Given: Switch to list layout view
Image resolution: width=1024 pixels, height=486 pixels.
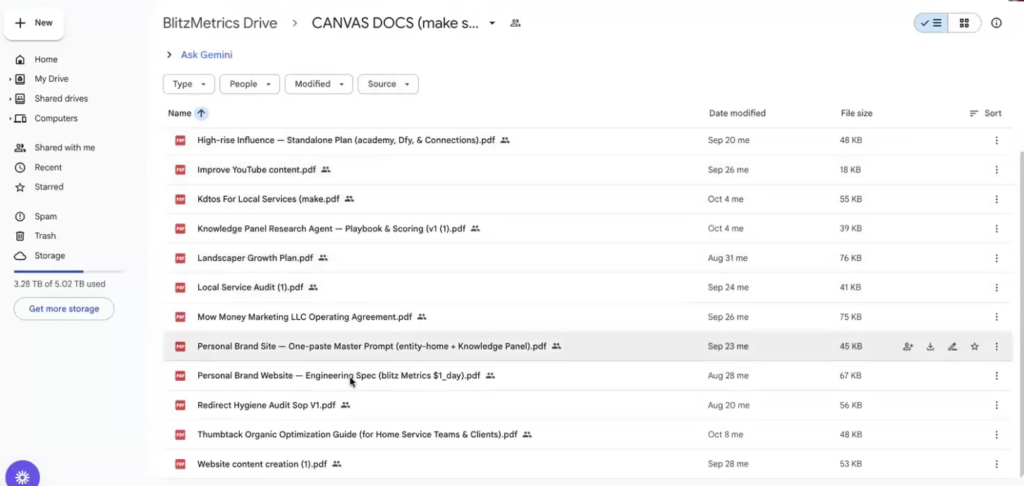Looking at the screenshot, I should click(930, 23).
